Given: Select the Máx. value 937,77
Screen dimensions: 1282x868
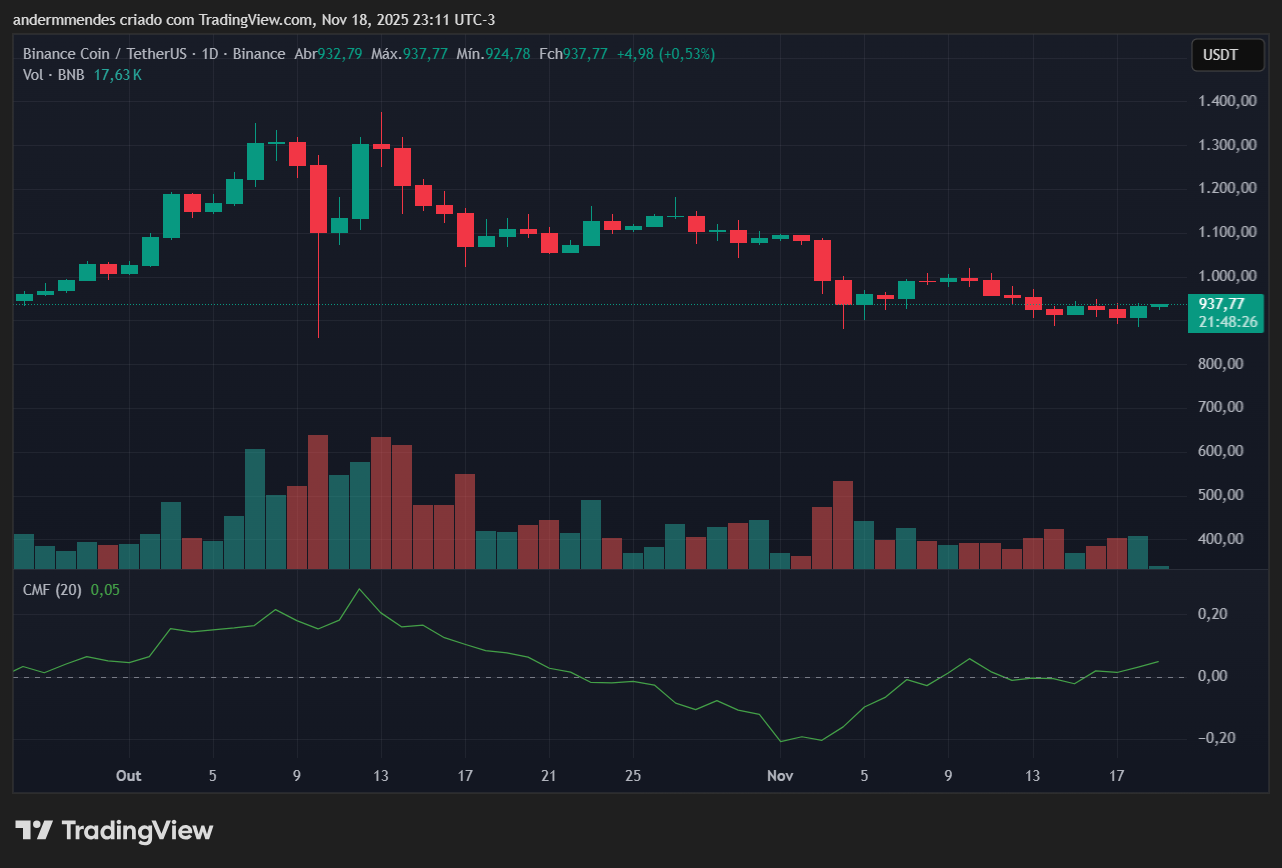Looking at the screenshot, I should point(424,54).
